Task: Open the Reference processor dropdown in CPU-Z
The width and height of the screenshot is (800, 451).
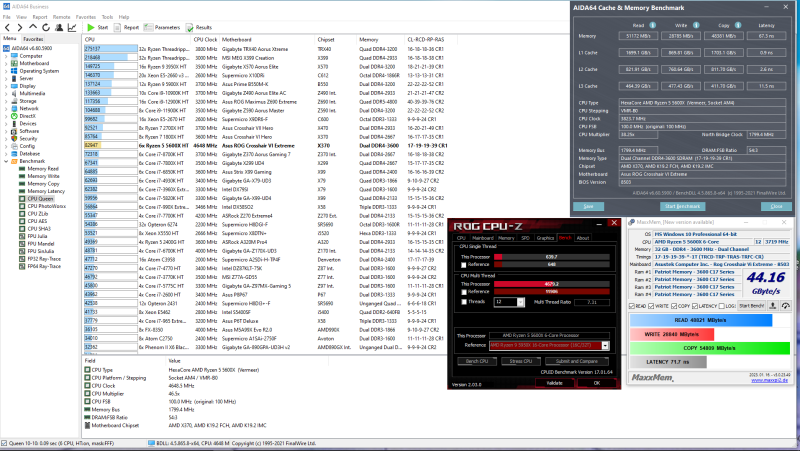Action: pyautogui.click(x=605, y=345)
